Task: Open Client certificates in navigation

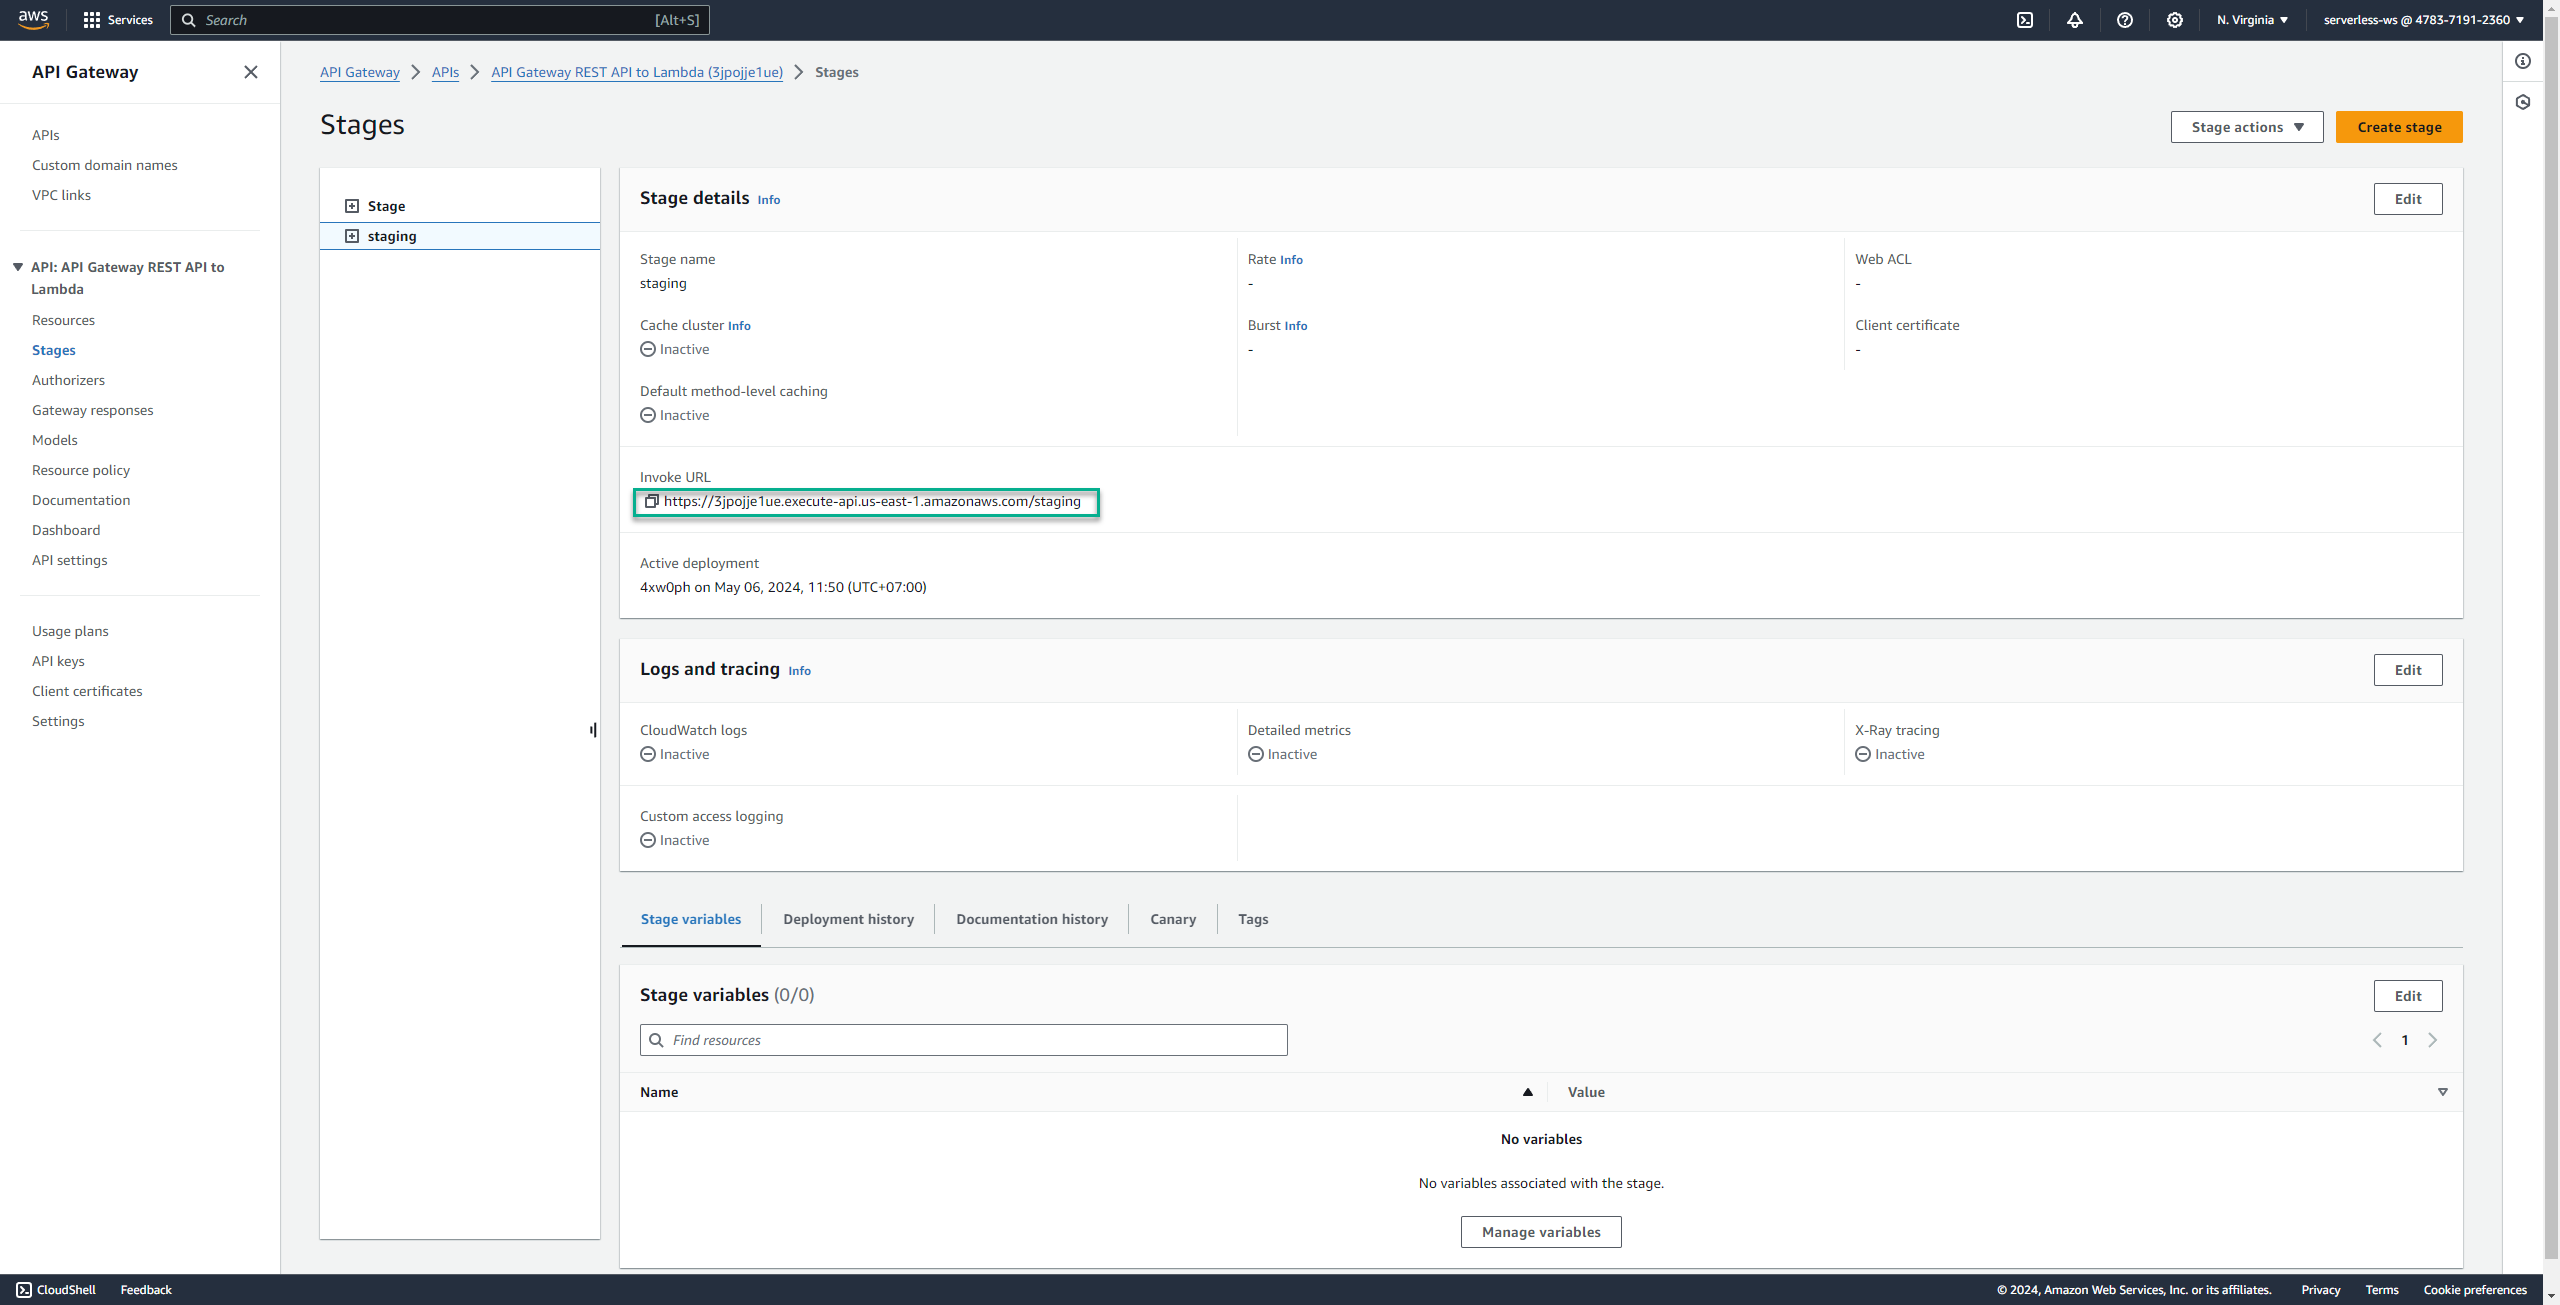Action: coord(87,691)
